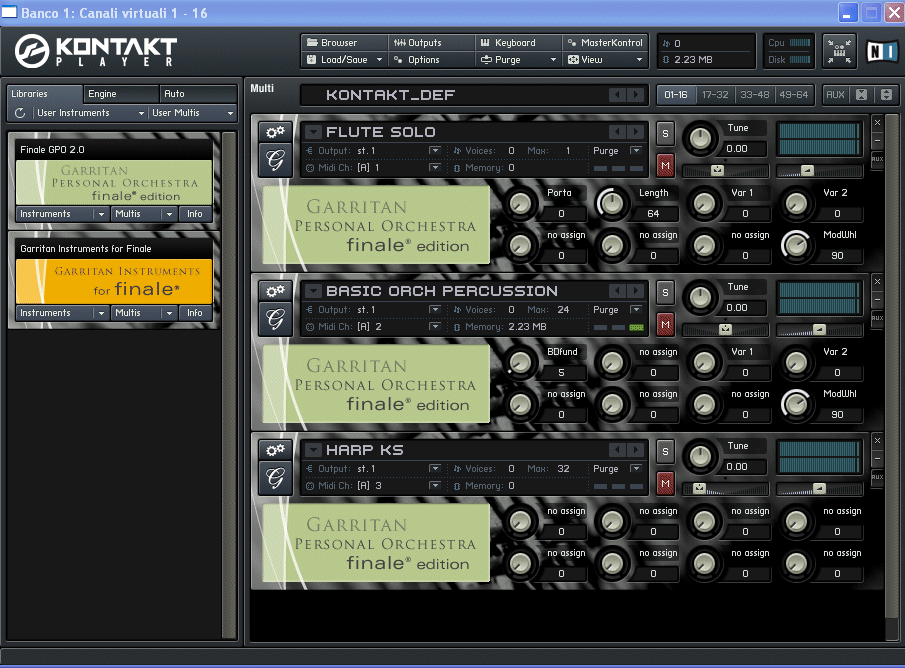905x668 pixels.
Task: Mute Basic Orch Percussion
Action: pos(665,324)
